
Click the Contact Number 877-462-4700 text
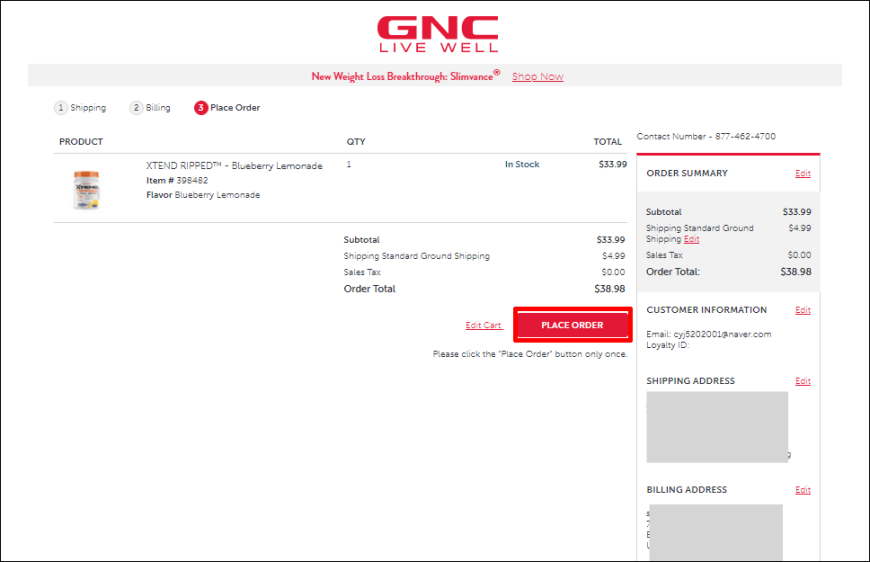pyautogui.click(x=706, y=136)
